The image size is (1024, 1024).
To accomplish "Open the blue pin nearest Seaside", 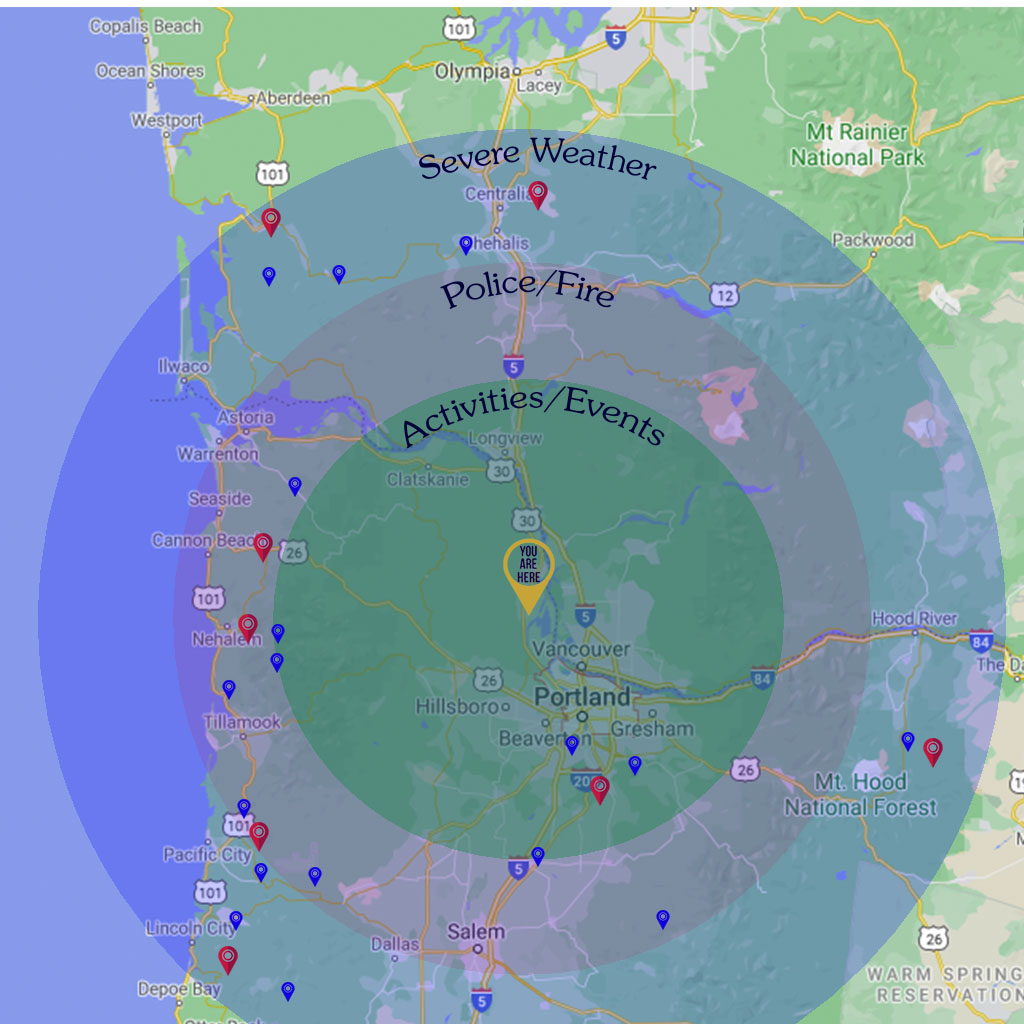I will [x=295, y=486].
